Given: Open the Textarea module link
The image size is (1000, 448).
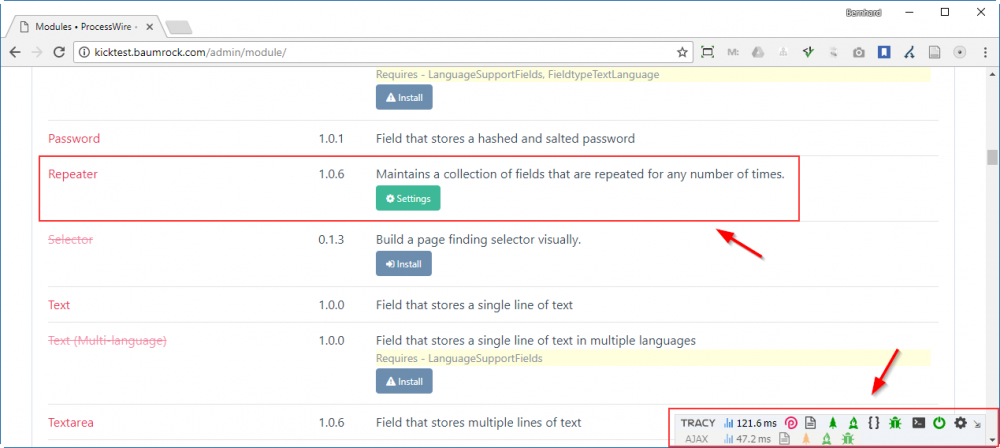Looking at the screenshot, I should (x=72, y=422).
